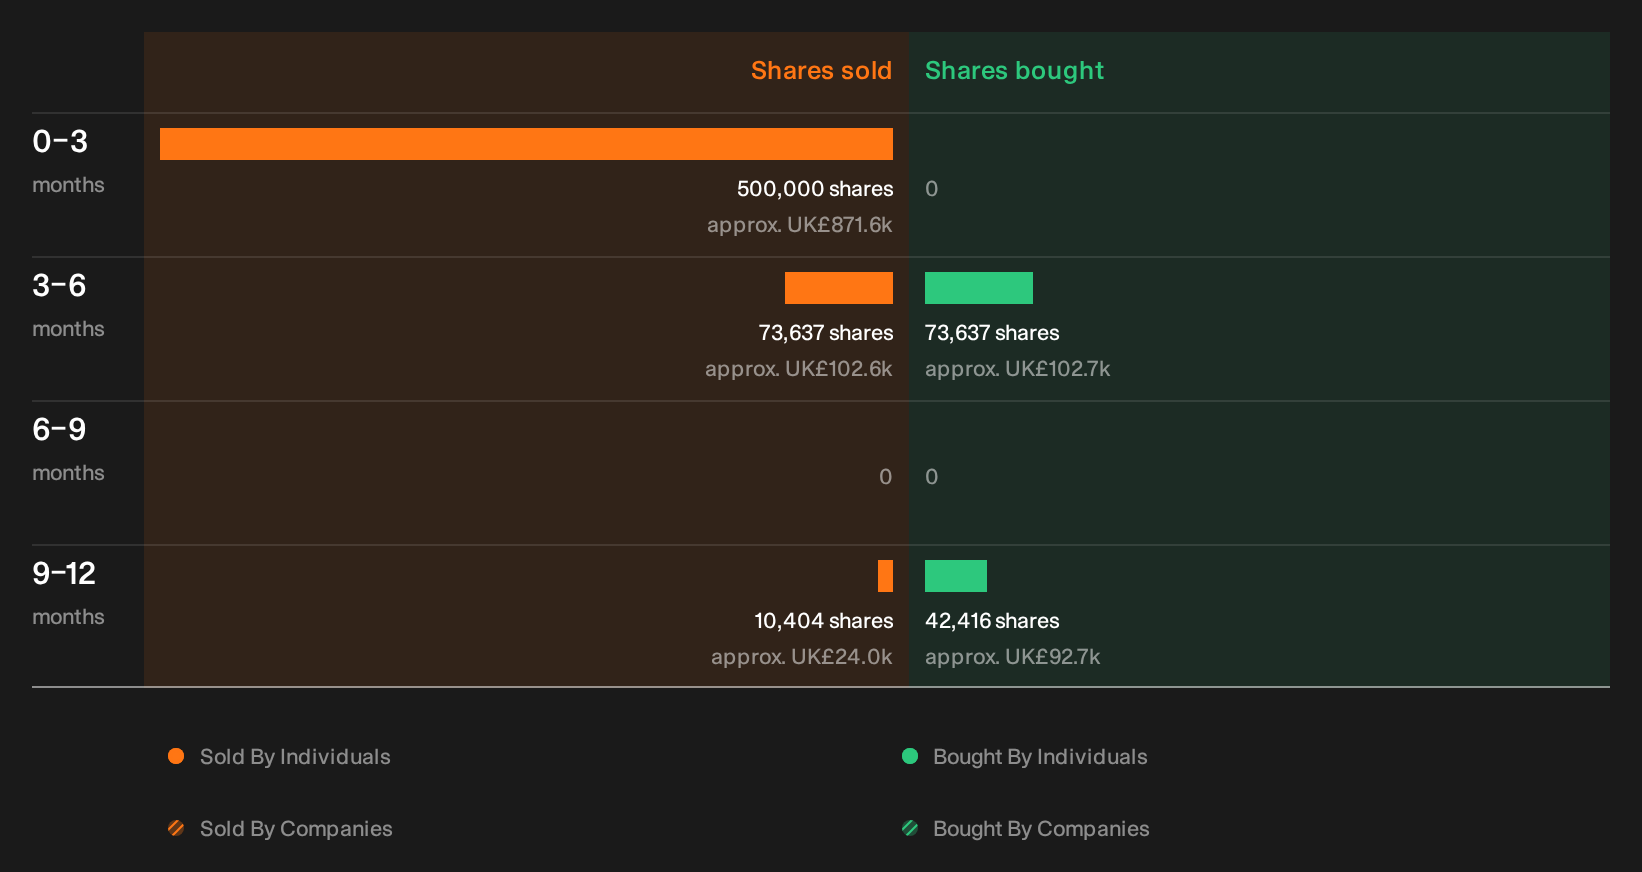Image resolution: width=1642 pixels, height=872 pixels.
Task: Select the 9-12 months small orange sold bar
Action: tap(885, 576)
